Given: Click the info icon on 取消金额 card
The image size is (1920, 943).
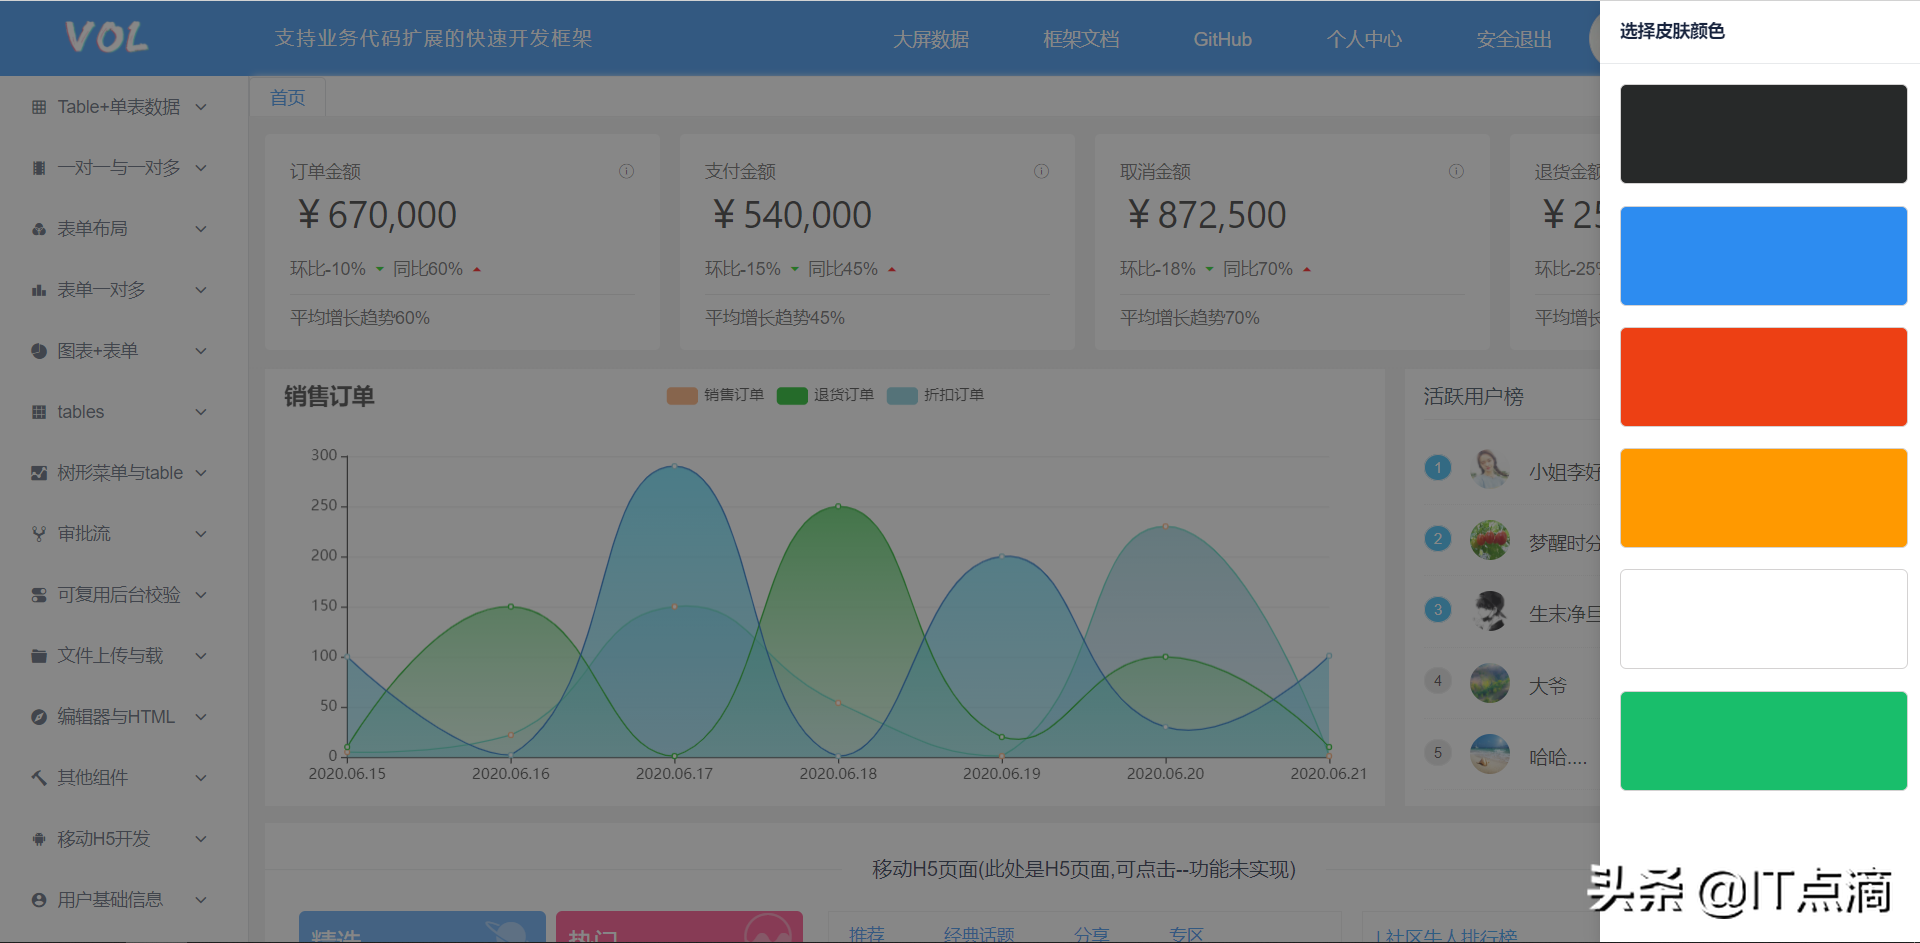Looking at the screenshot, I should pos(1456,171).
